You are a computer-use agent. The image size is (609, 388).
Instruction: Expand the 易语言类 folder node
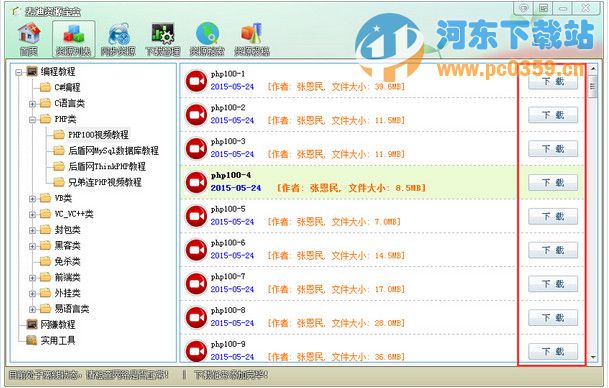pos(33,310)
